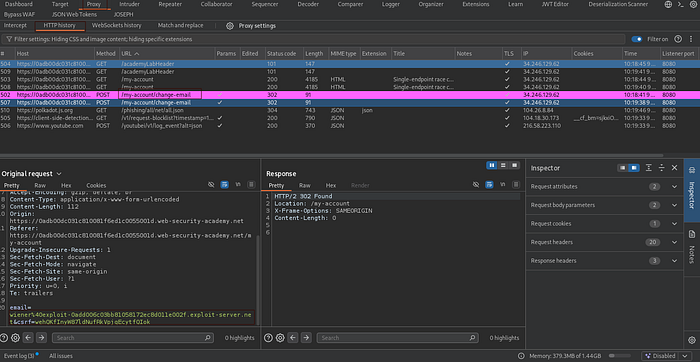Dock Inspector to right layout toggle

coord(634,168)
